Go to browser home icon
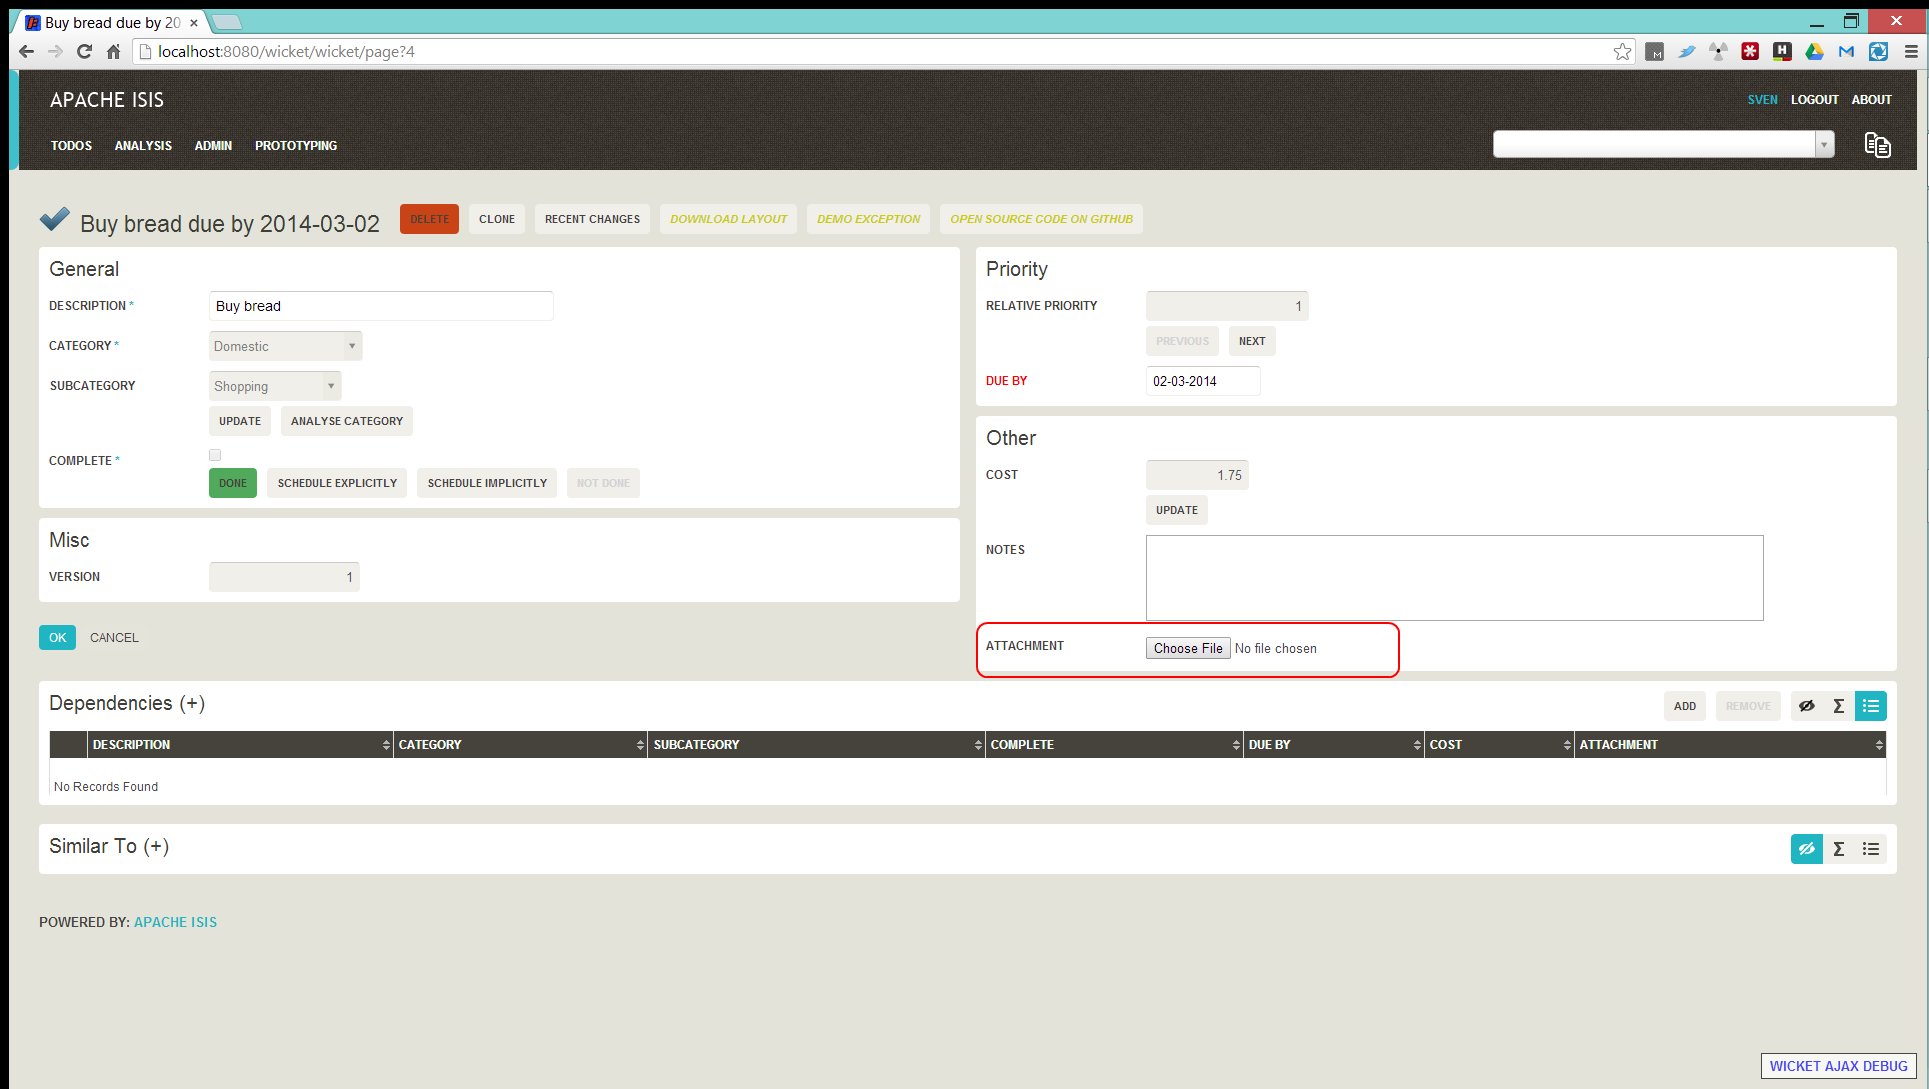The image size is (1929, 1089). pos(113,52)
